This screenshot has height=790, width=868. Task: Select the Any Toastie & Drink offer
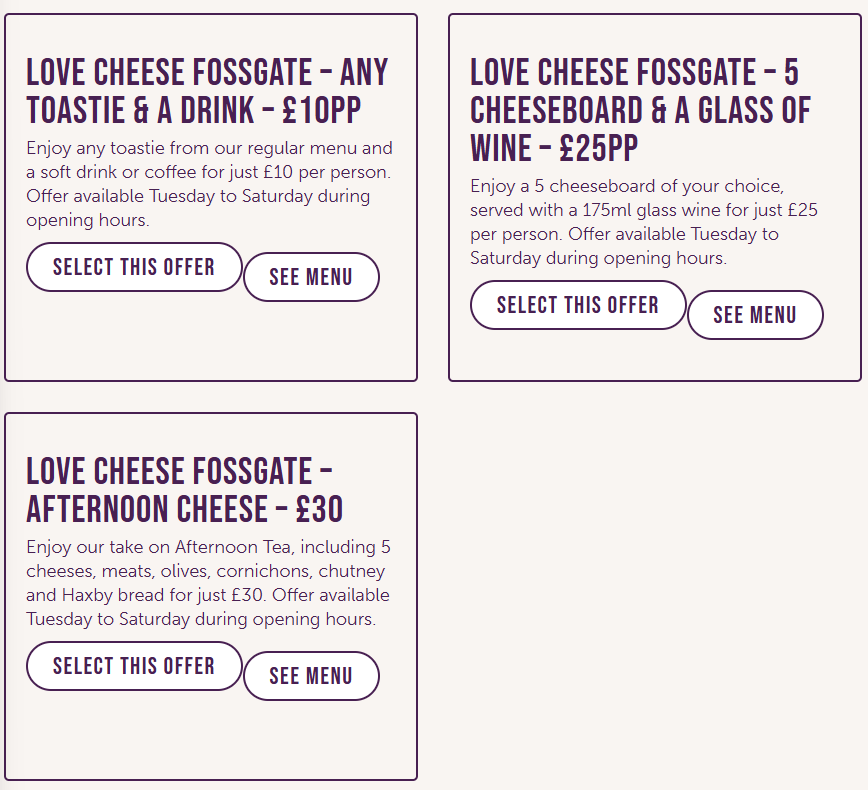(x=134, y=267)
